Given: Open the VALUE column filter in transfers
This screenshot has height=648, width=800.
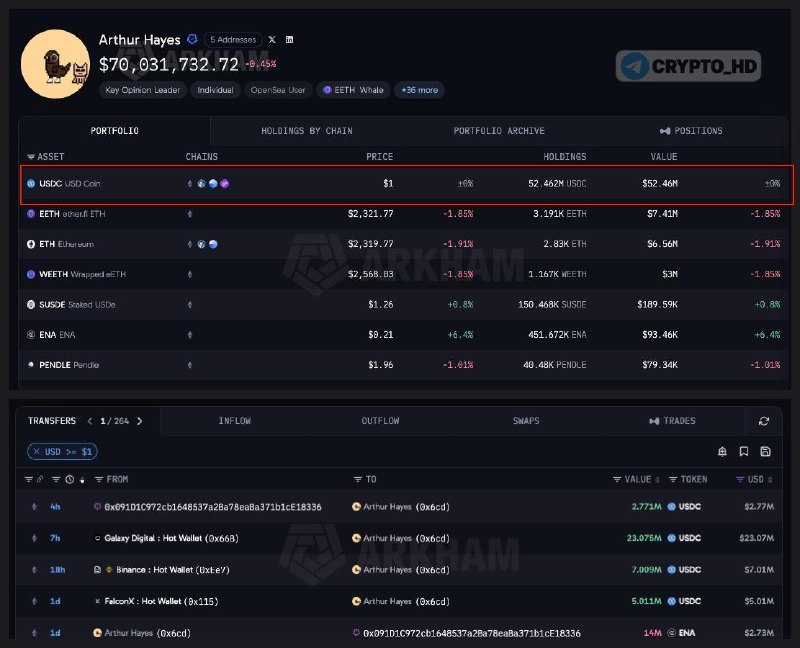Looking at the screenshot, I should click(x=617, y=480).
